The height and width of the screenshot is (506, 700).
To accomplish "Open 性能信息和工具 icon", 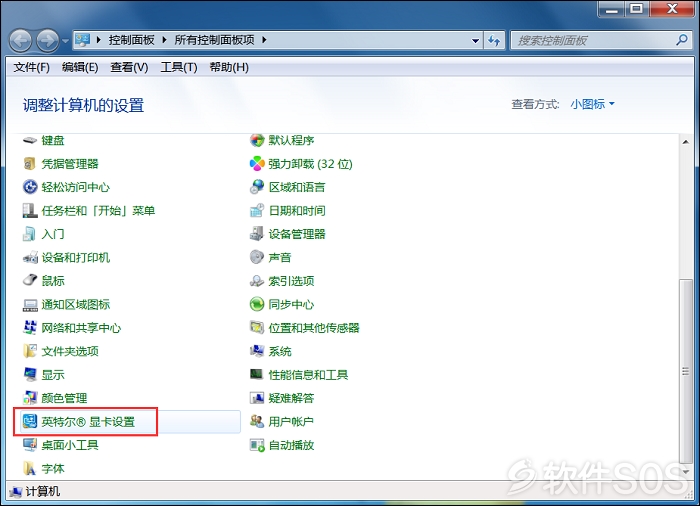I will pos(257,375).
